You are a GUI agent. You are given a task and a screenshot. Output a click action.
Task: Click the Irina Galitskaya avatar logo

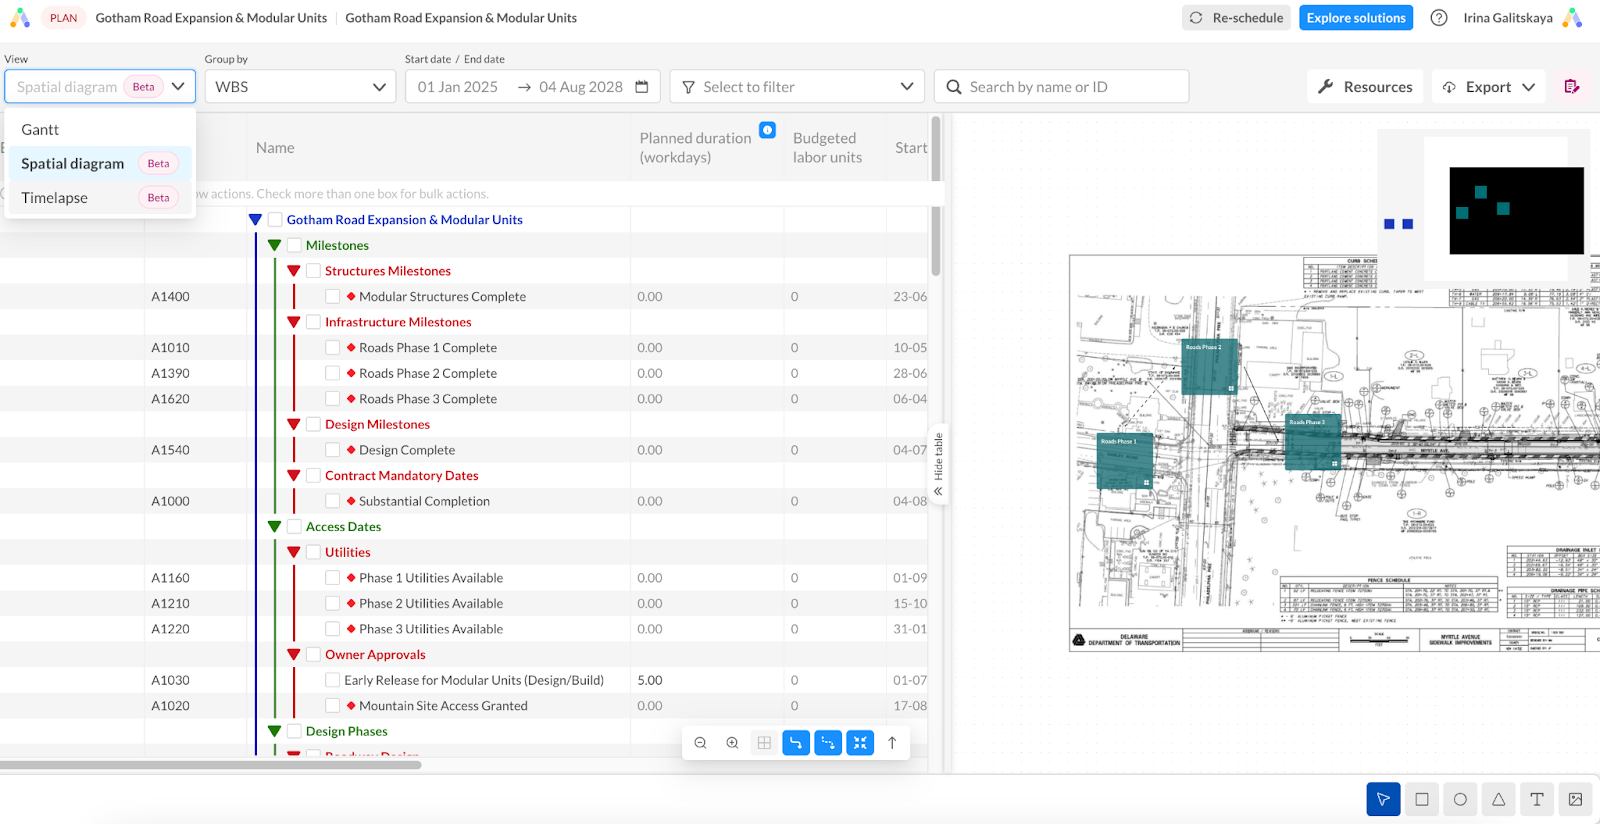click(1573, 18)
